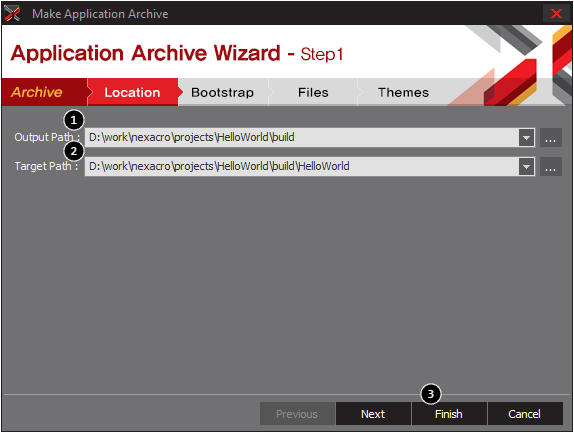Cancel the archive wizard
The image size is (574, 433).
coord(525,414)
